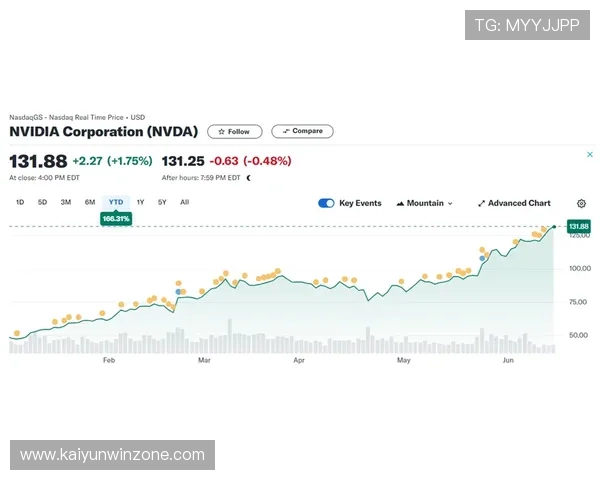
Task: Switch chart to 6M range
Action: click(90, 202)
